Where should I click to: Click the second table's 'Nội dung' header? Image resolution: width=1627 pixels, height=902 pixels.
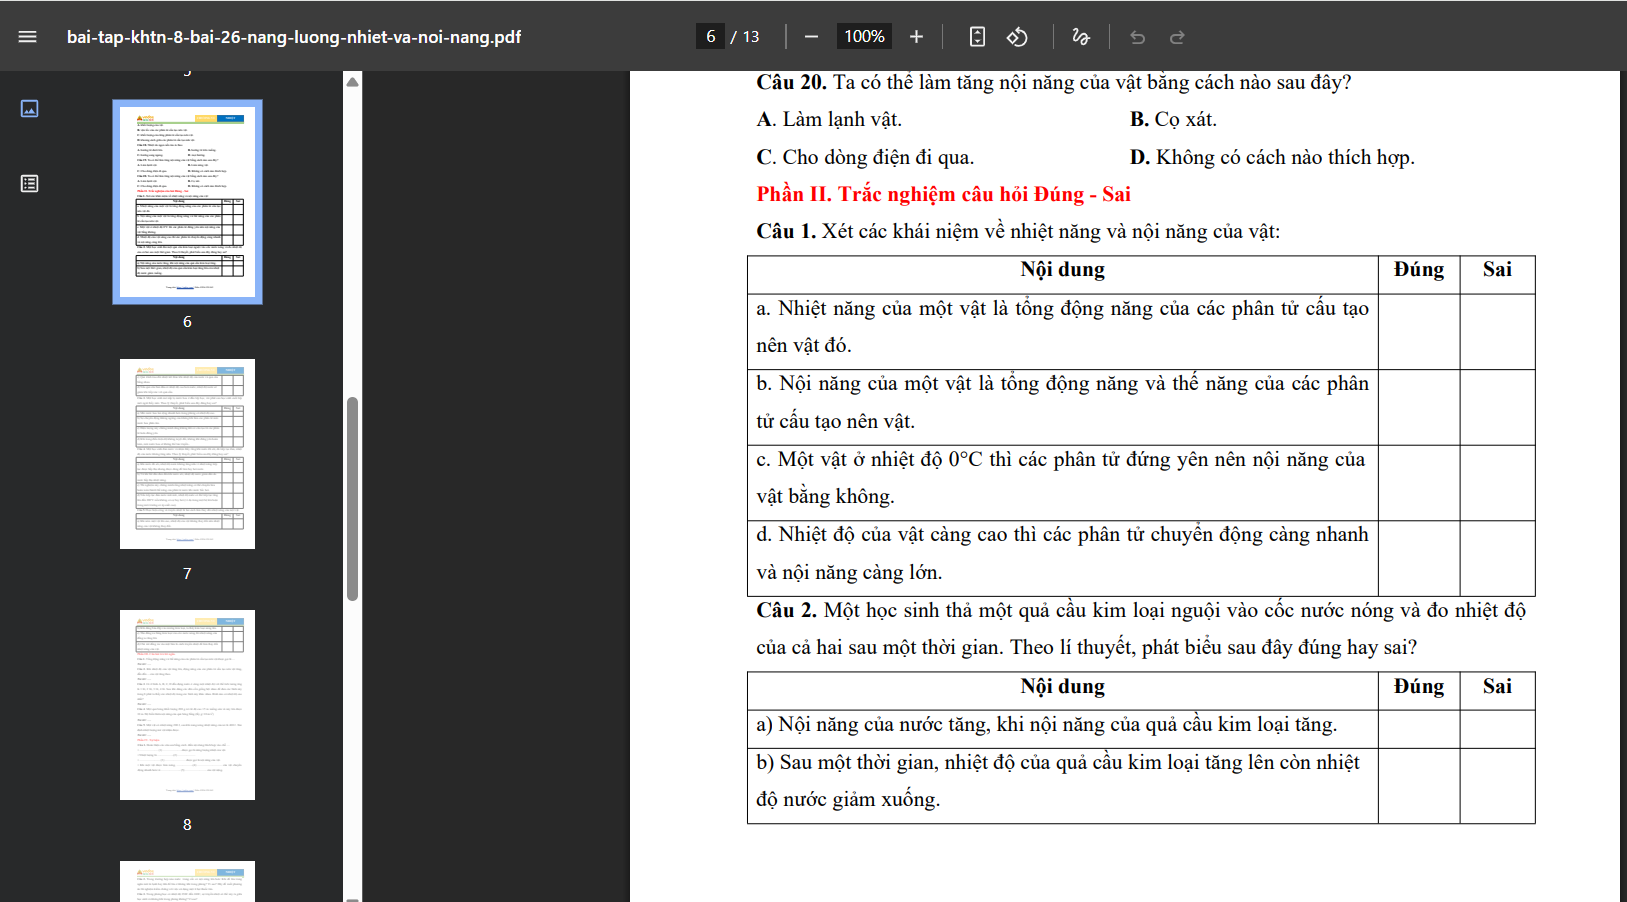tap(1062, 686)
